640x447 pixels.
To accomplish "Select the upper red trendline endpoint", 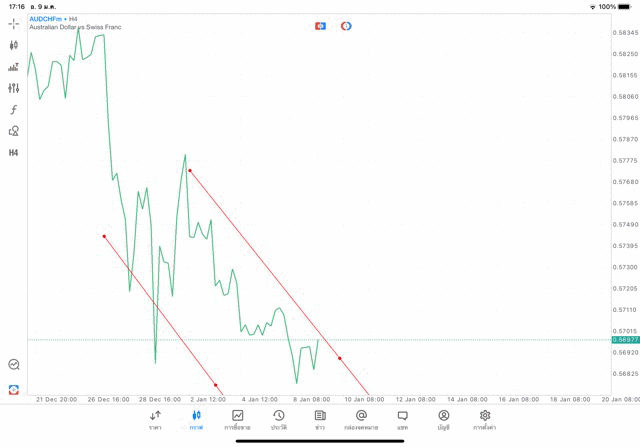I will coord(189,171).
